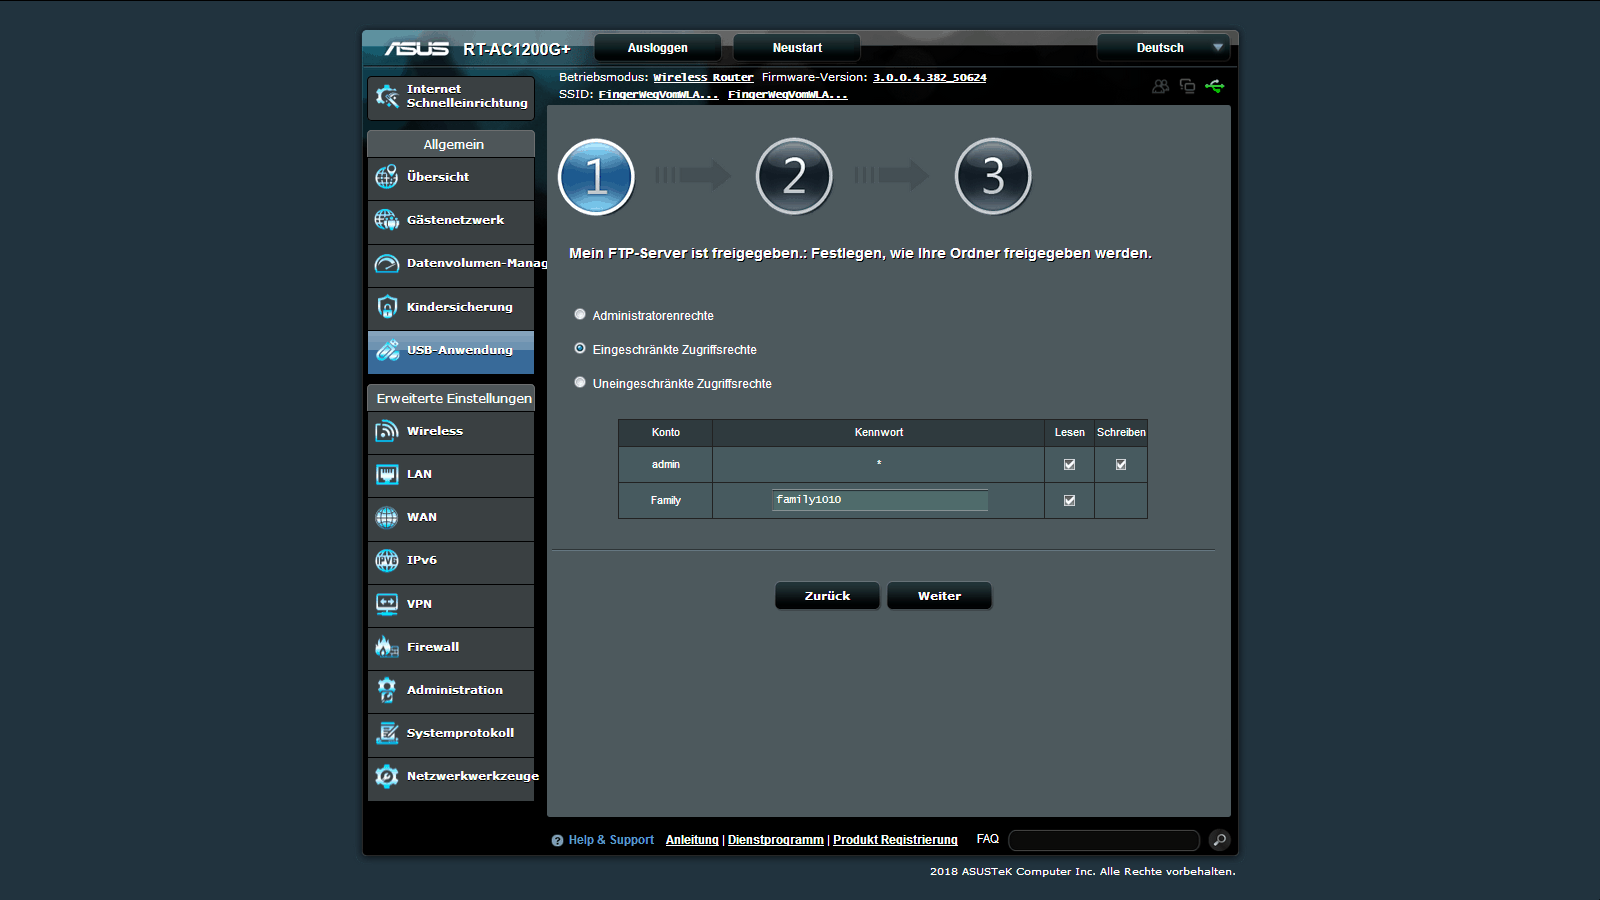
Task: Click the Ausloggen button
Action: 658,48
